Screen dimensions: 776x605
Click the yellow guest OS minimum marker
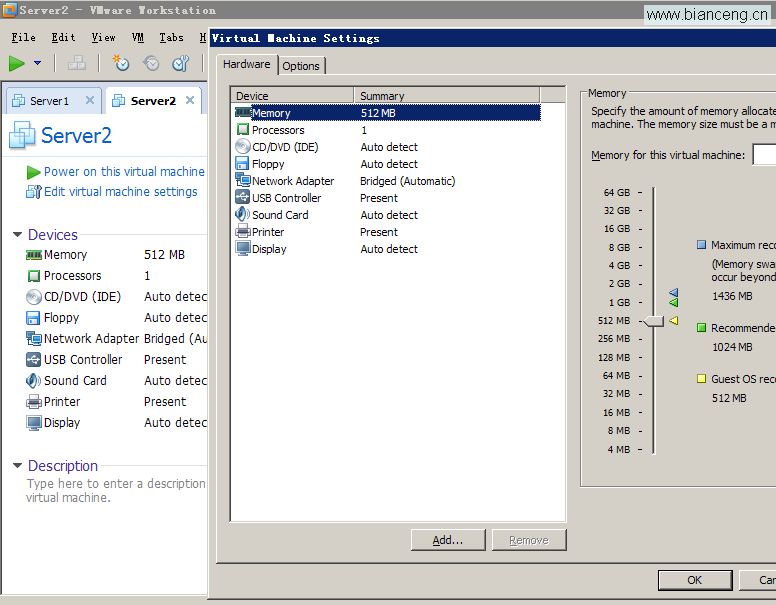coord(674,321)
